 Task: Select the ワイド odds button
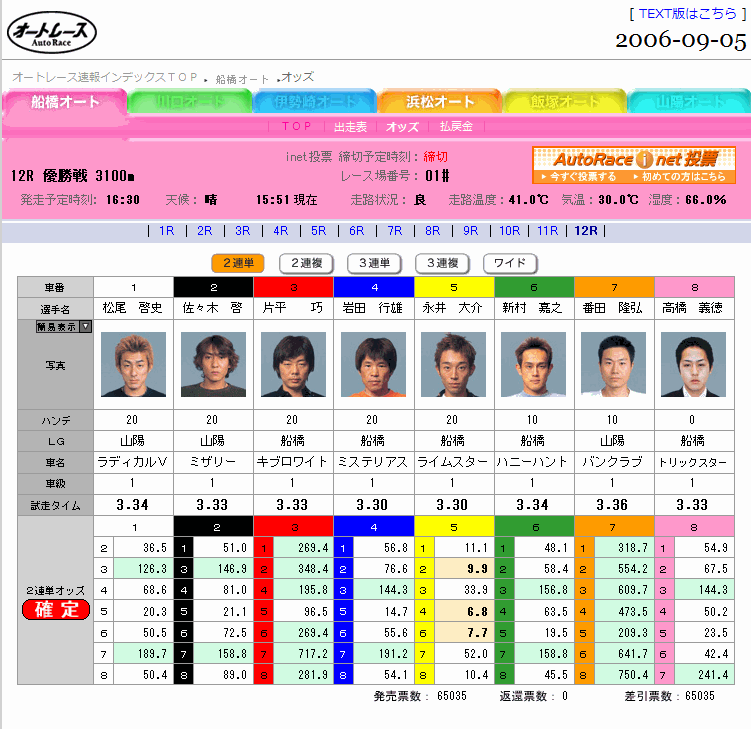pos(510,263)
